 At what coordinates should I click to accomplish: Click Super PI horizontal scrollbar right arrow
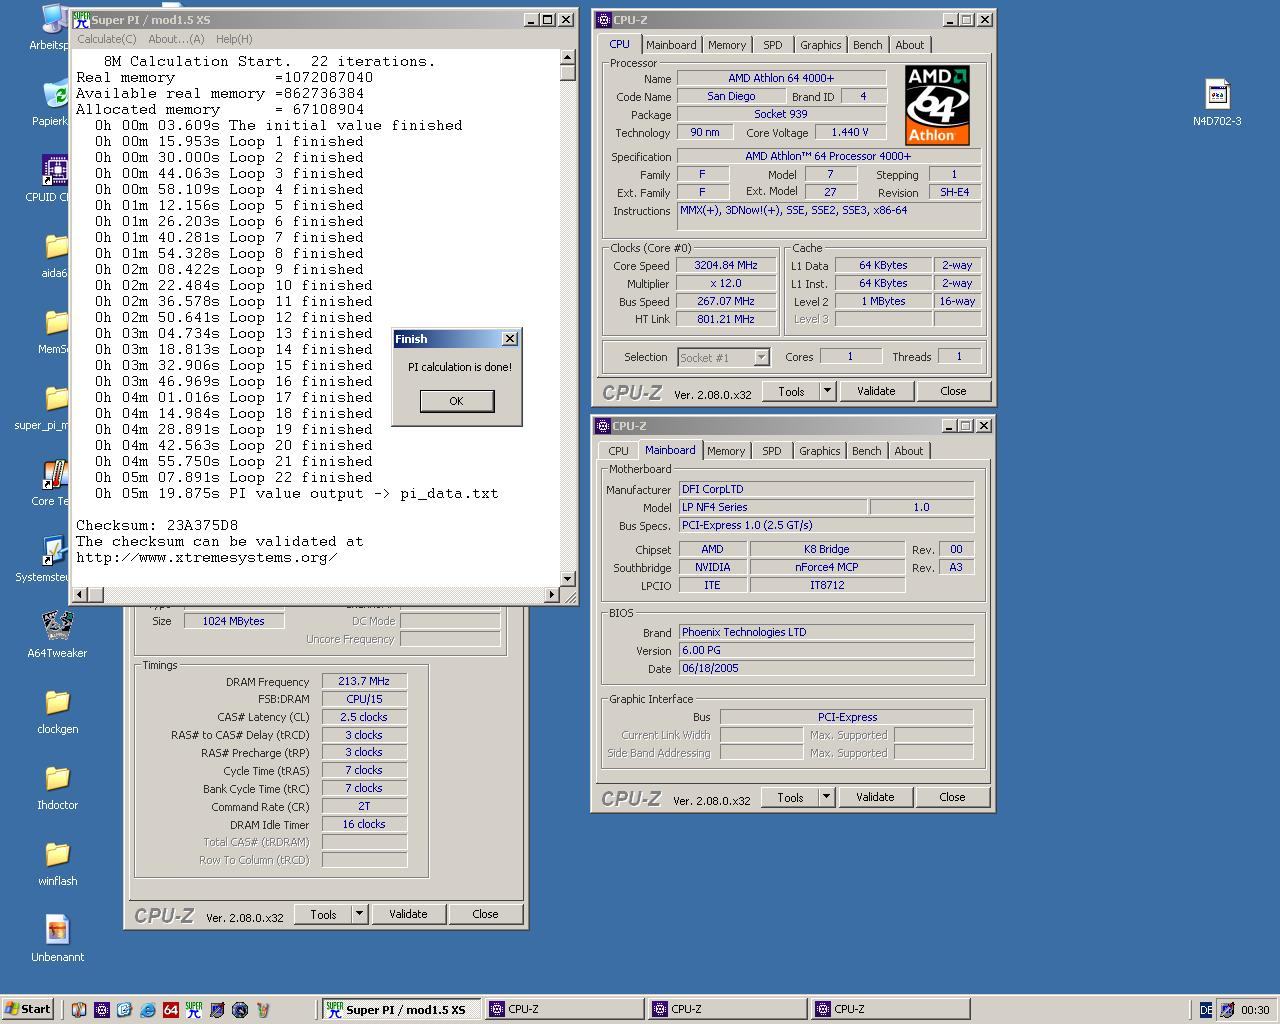tap(552, 595)
